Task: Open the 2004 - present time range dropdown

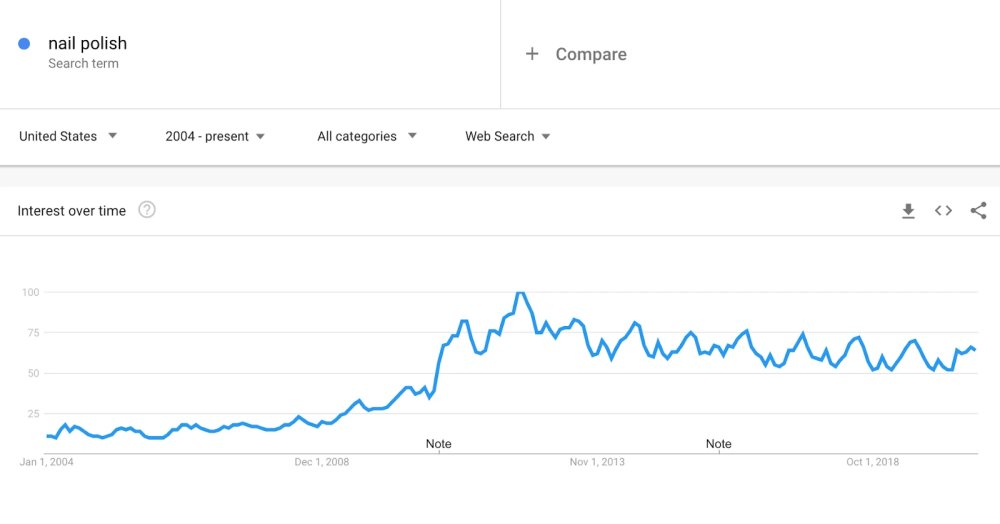Action: click(215, 136)
